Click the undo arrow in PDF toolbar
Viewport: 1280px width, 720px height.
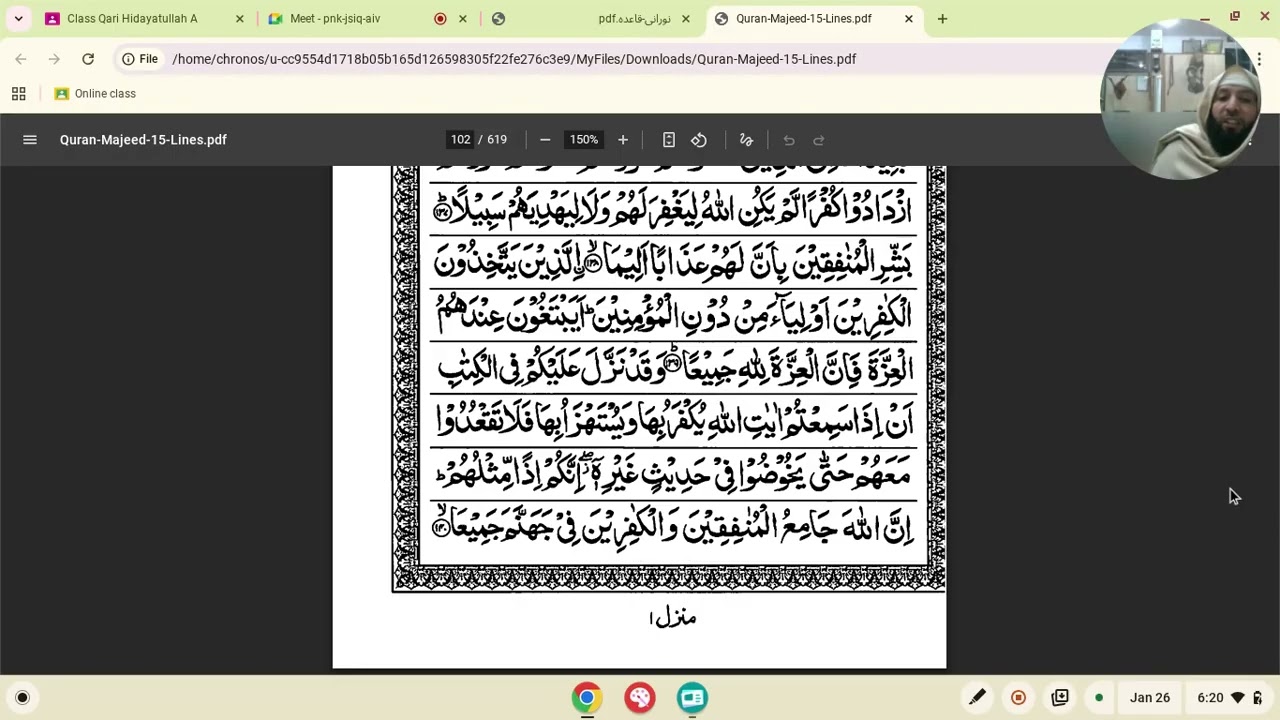(x=789, y=140)
